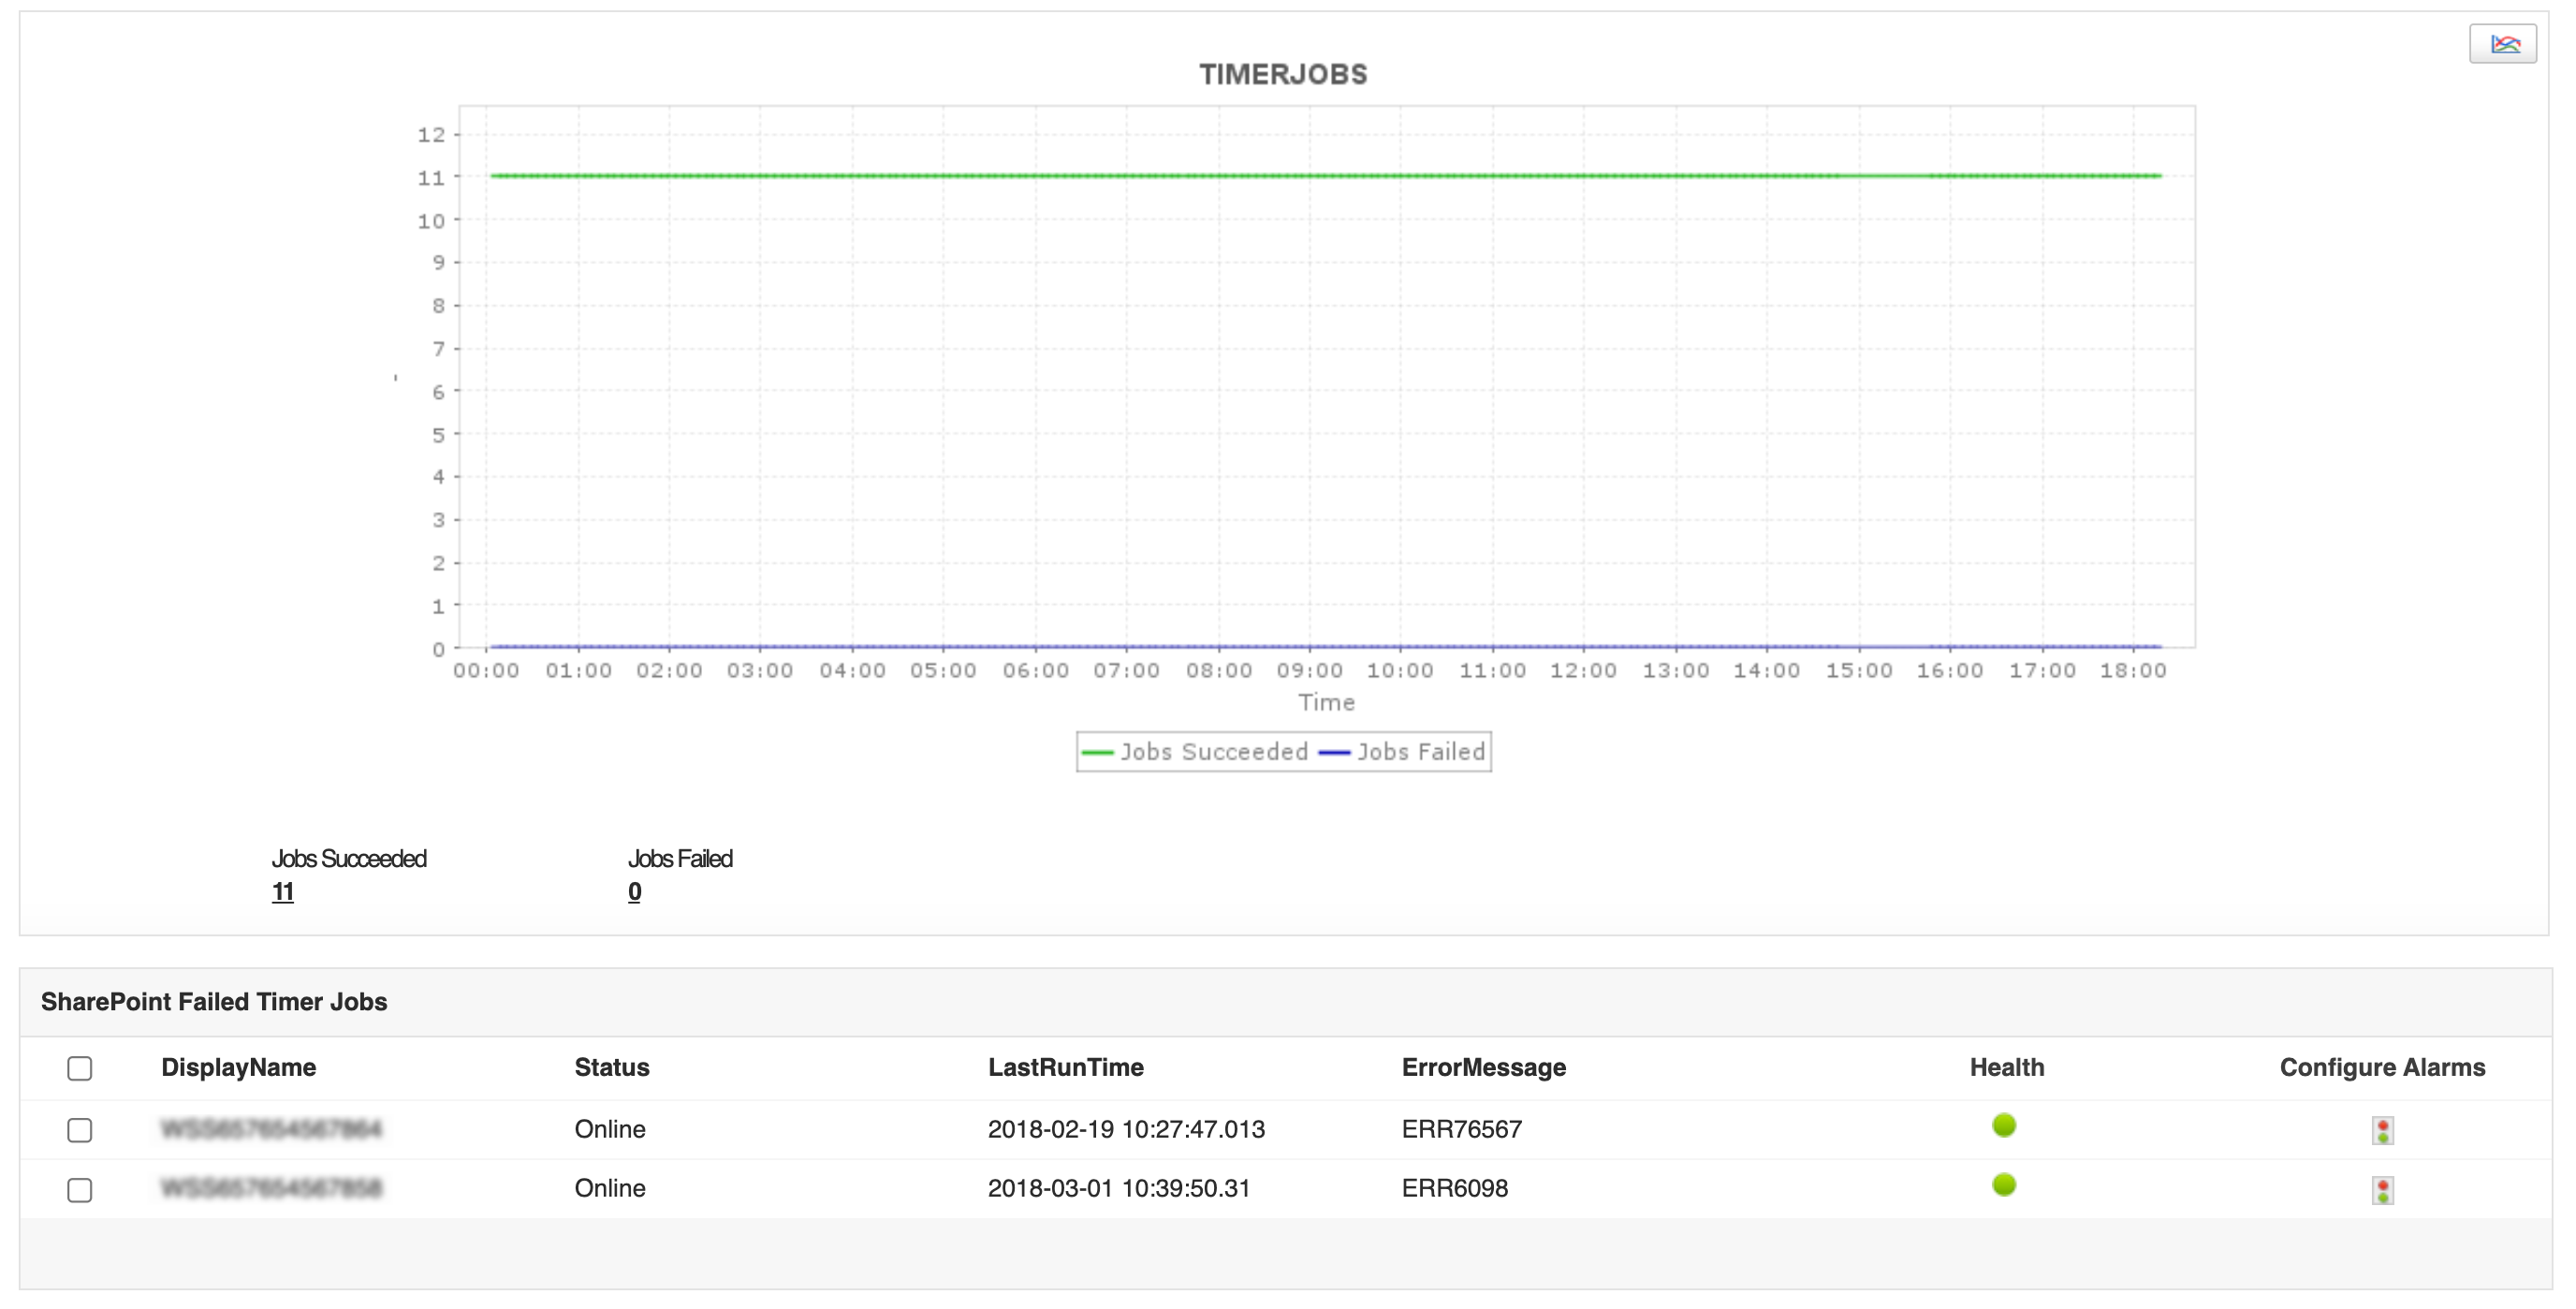The height and width of the screenshot is (1309, 2576).
Task: Check the checkbox for the ERR6098 row
Action: (80, 1190)
